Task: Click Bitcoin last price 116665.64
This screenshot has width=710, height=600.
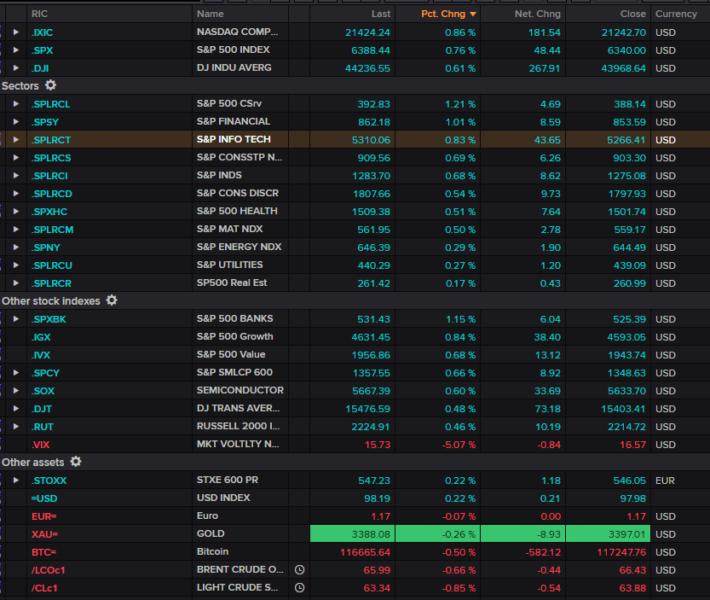Action: pos(365,552)
